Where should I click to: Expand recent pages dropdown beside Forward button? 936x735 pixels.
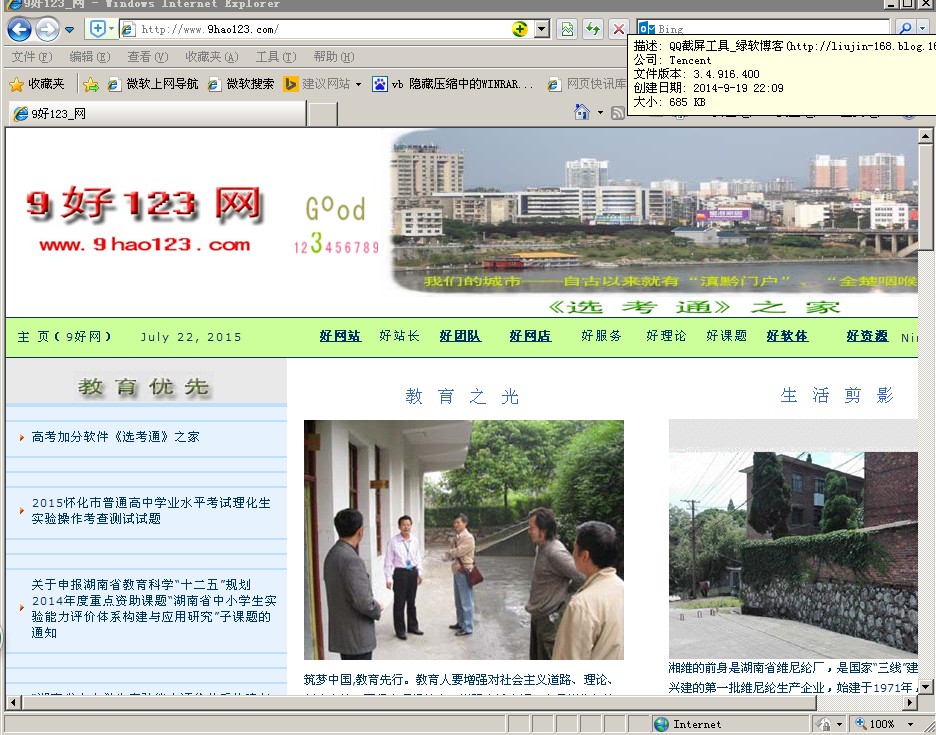click(70, 29)
